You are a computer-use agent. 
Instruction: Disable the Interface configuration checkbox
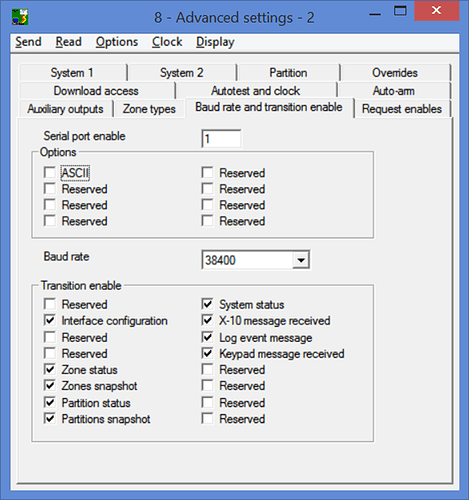coord(50,321)
